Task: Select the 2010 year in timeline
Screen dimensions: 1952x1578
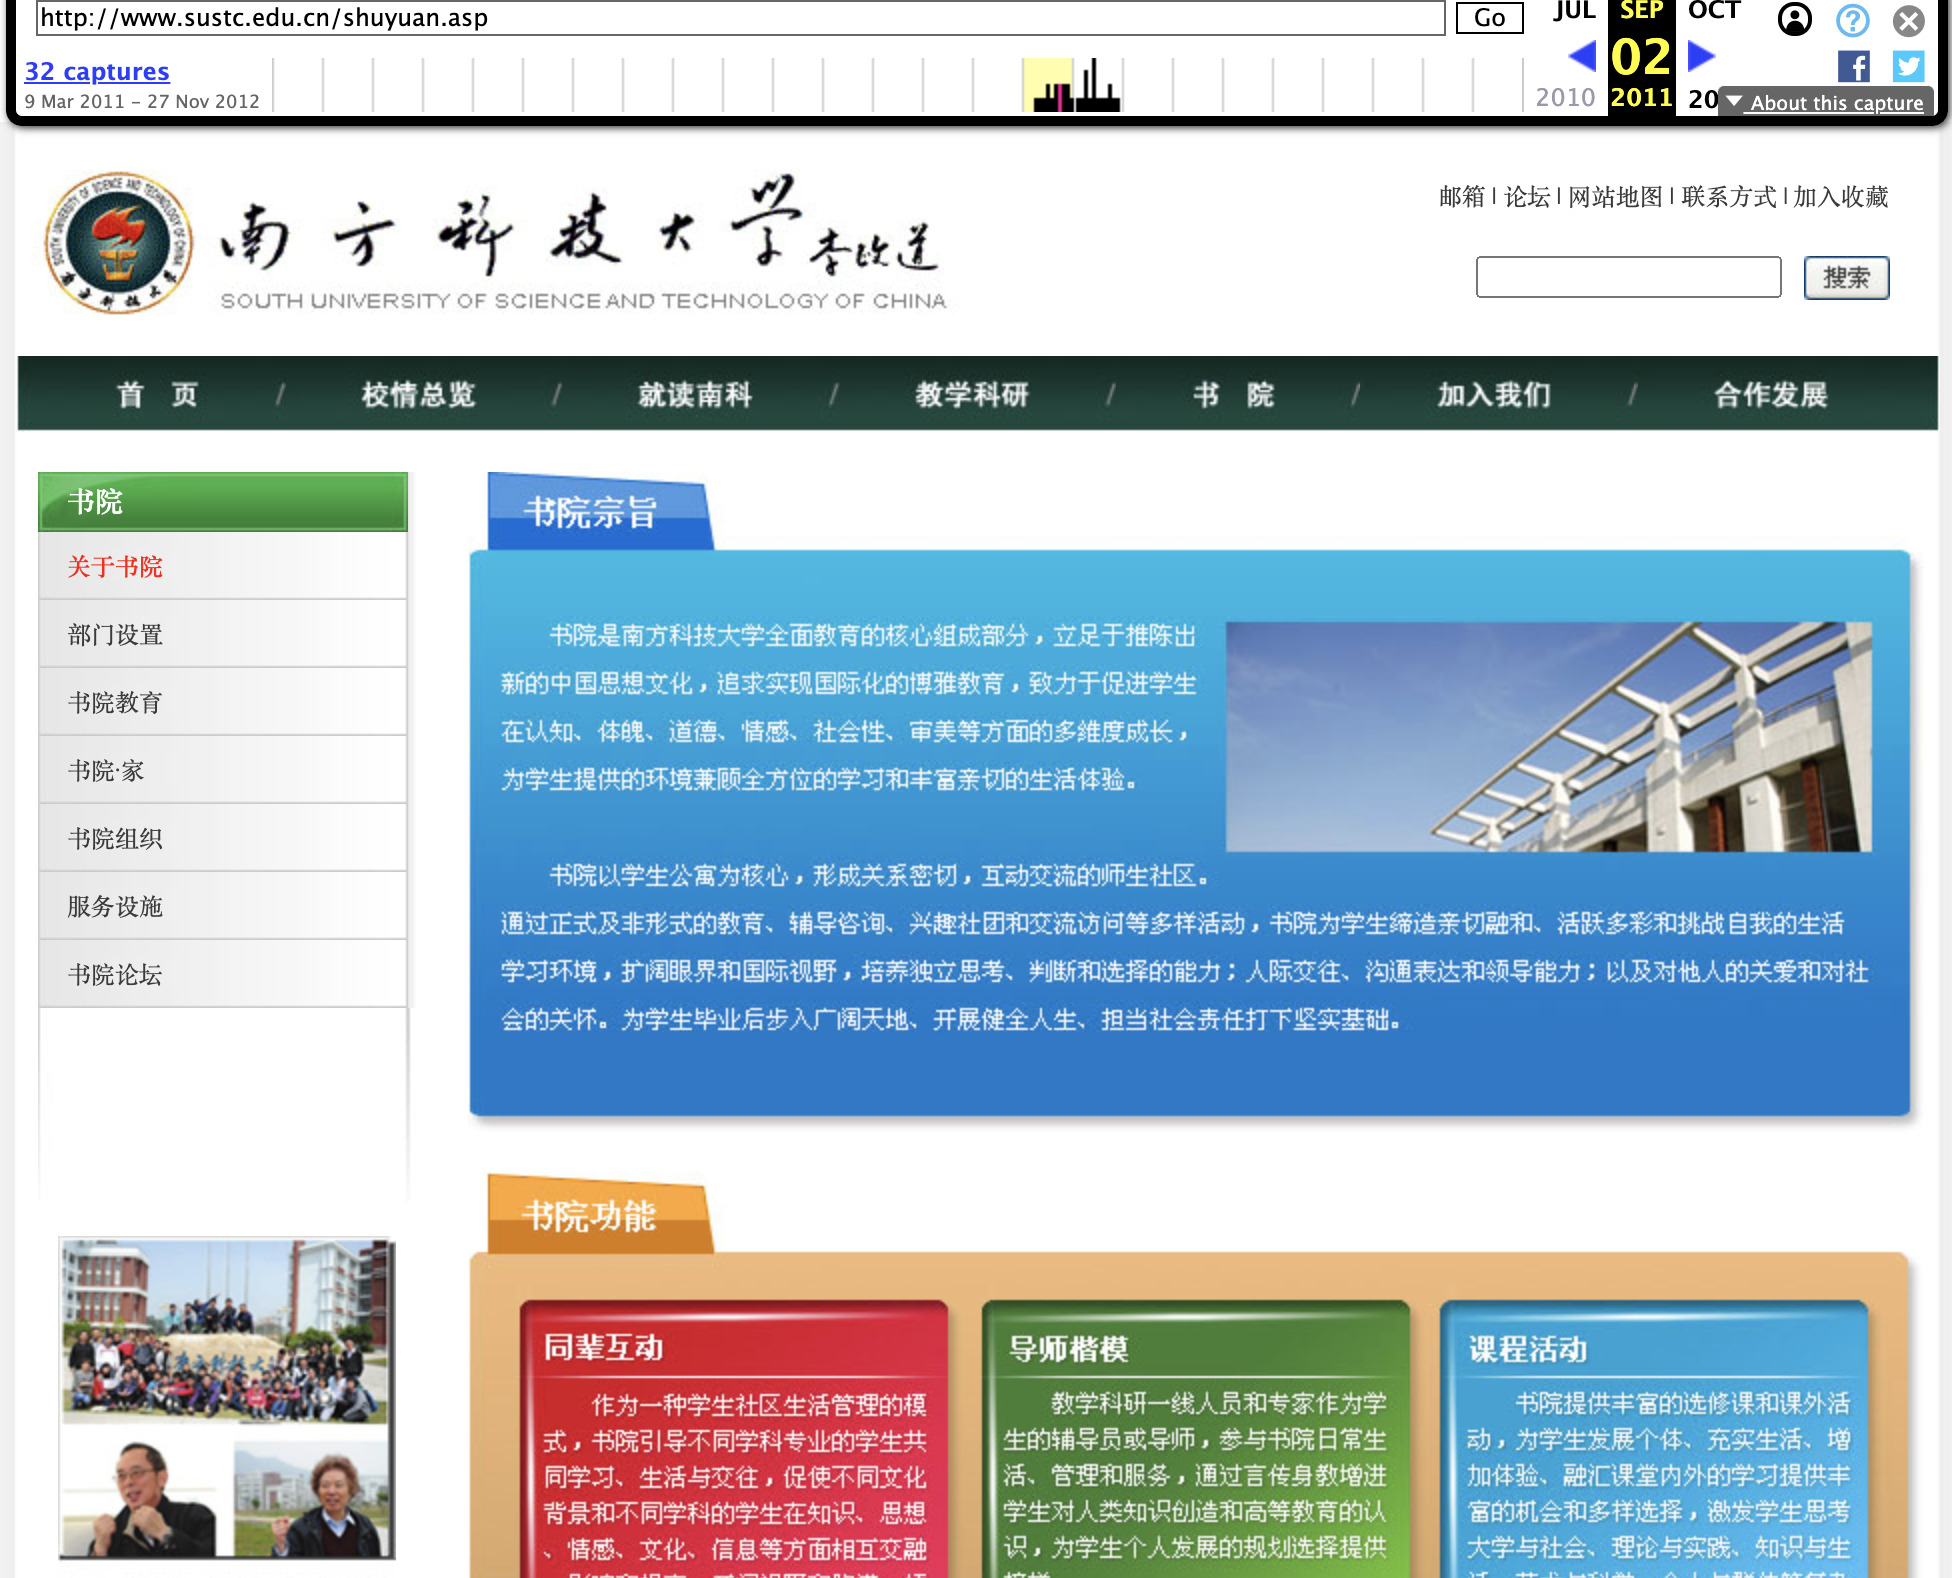Action: click(x=1565, y=97)
